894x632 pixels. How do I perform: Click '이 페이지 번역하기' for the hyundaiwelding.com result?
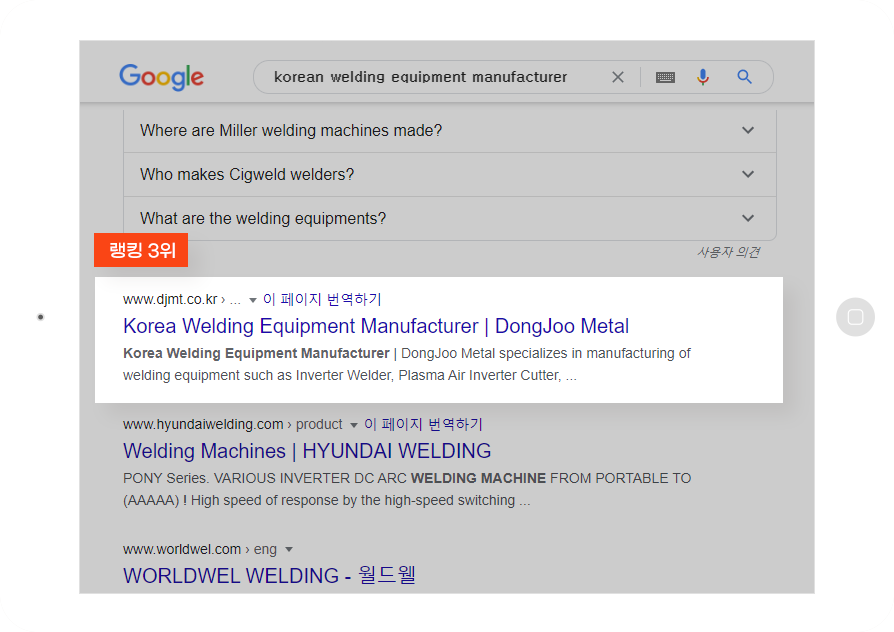click(x=423, y=424)
